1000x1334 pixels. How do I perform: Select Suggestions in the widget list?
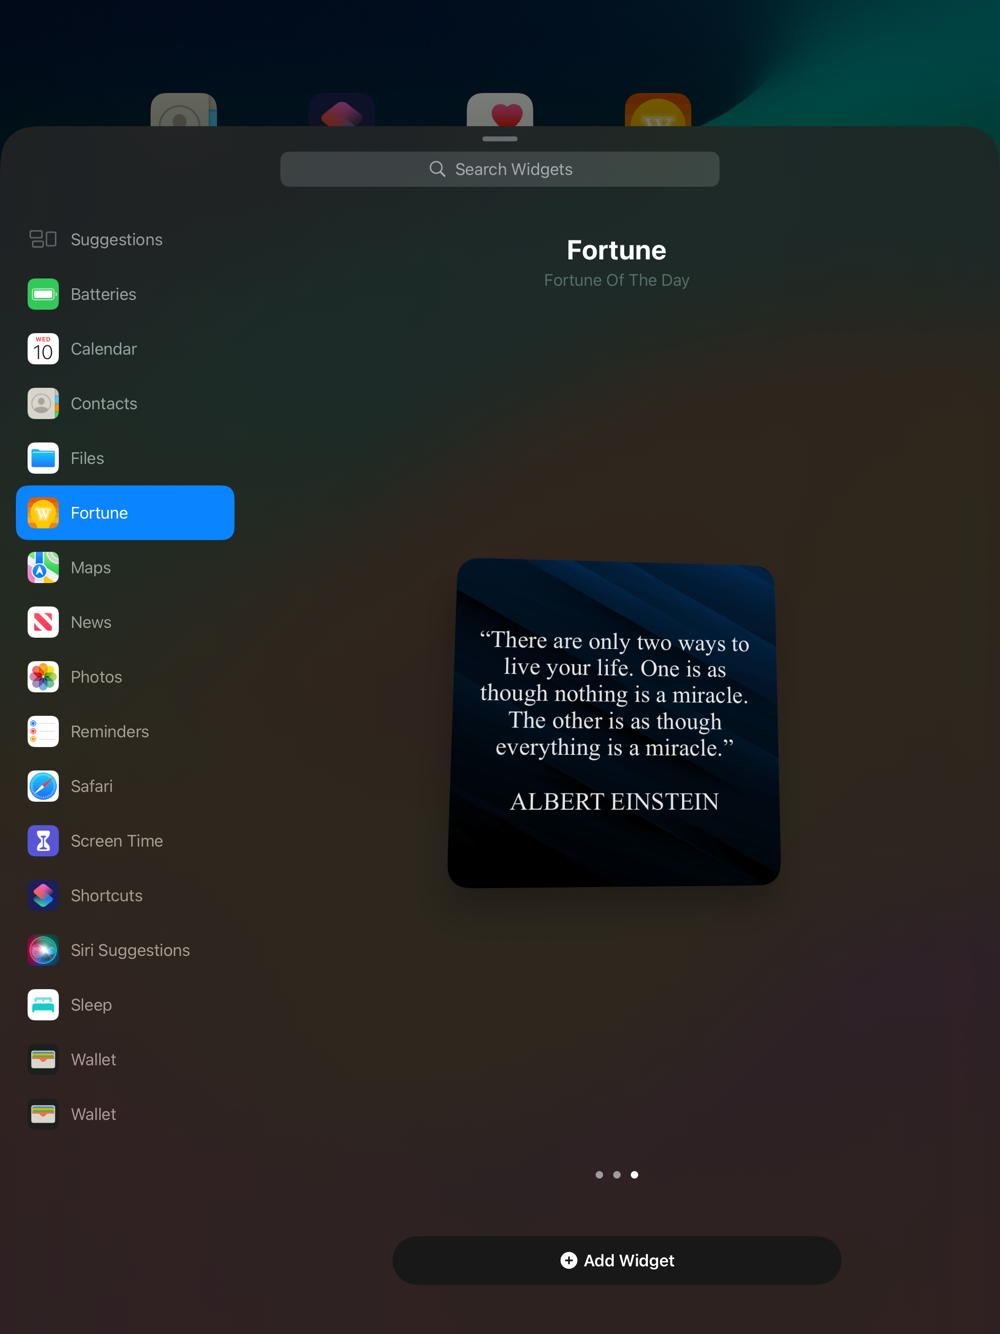(x=125, y=239)
